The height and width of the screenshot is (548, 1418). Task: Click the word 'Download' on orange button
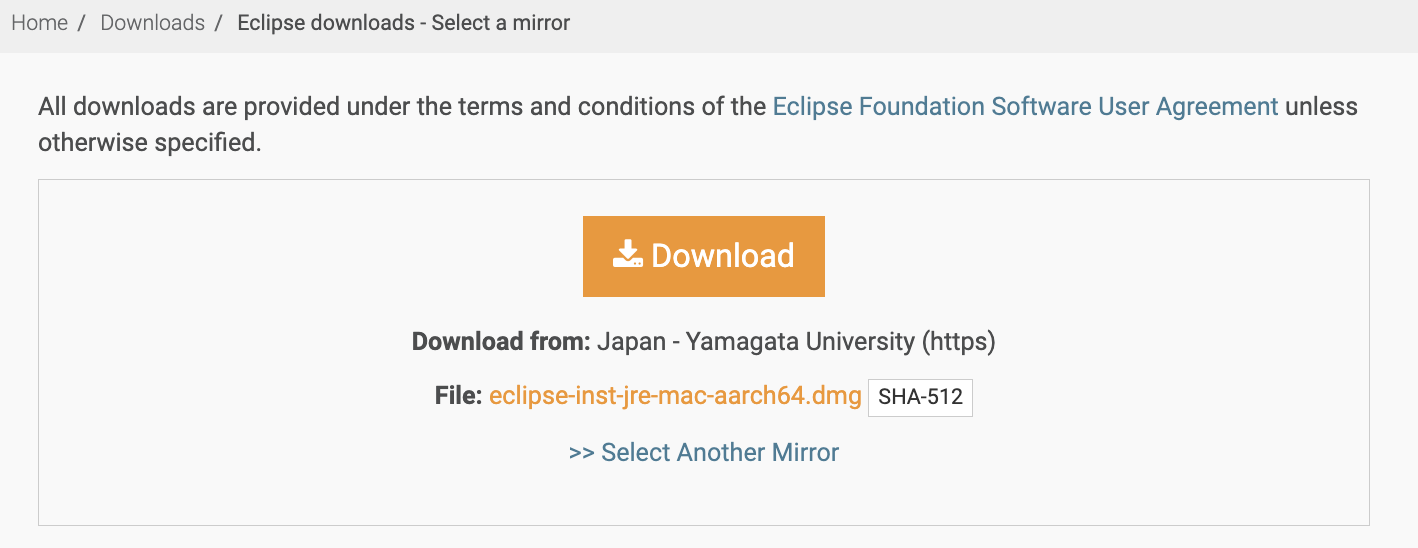[x=723, y=255]
